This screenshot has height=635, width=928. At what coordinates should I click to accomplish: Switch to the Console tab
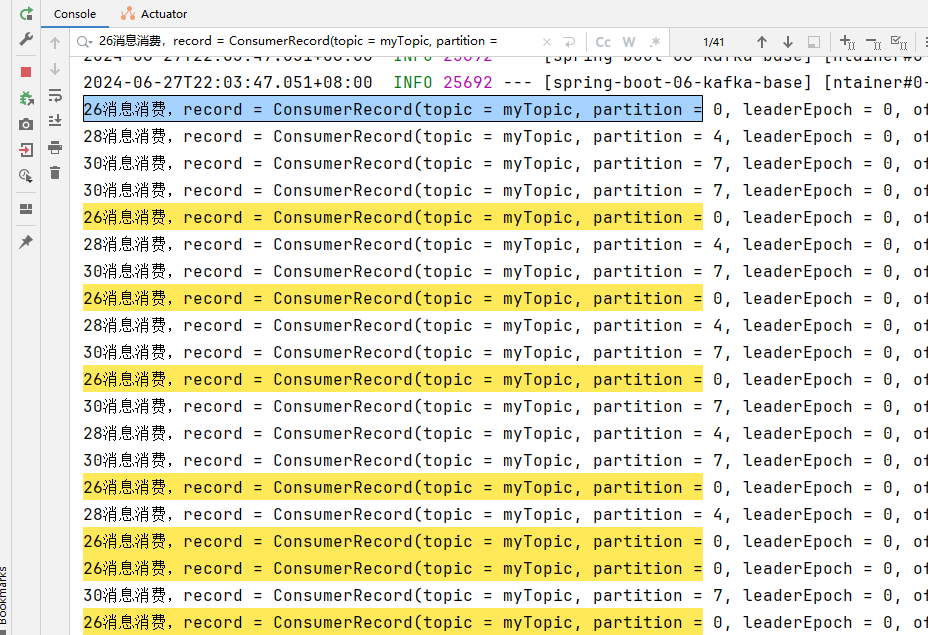tap(75, 14)
